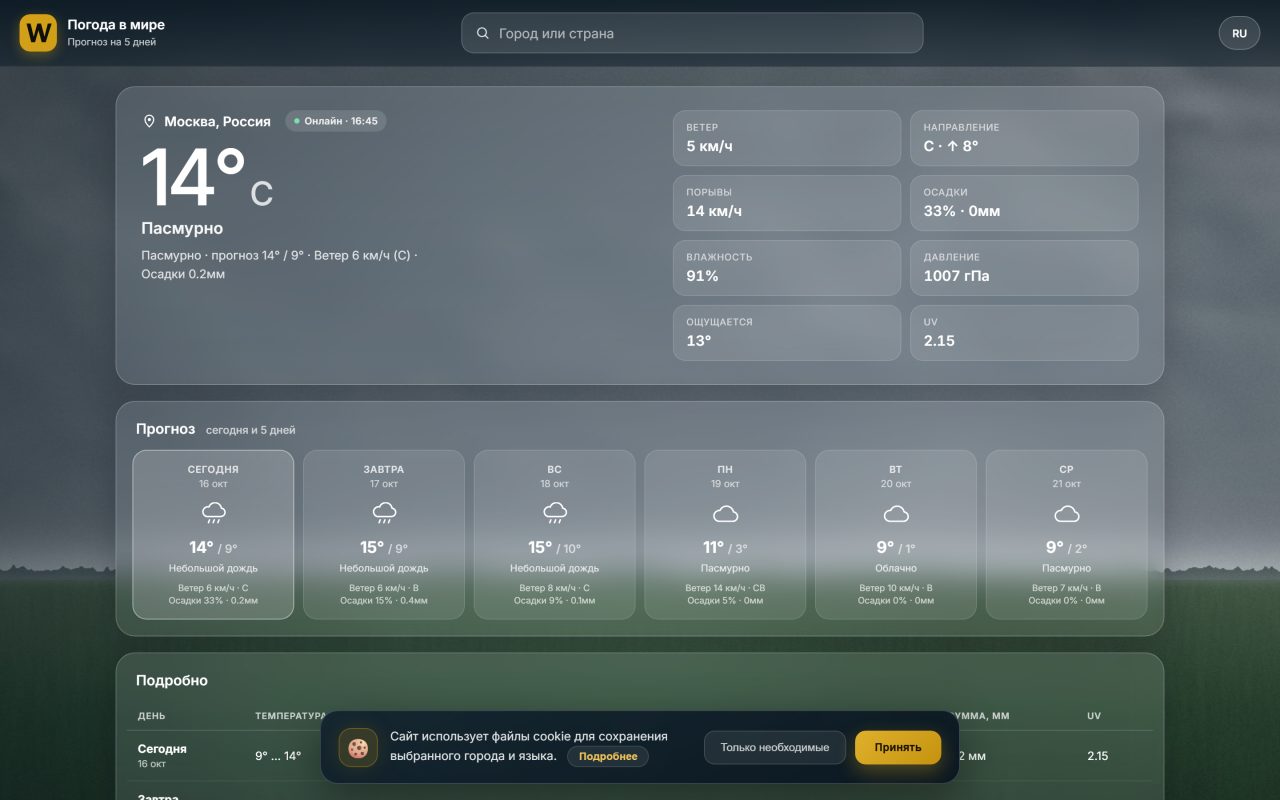Click the UV column header in table

click(x=1094, y=716)
